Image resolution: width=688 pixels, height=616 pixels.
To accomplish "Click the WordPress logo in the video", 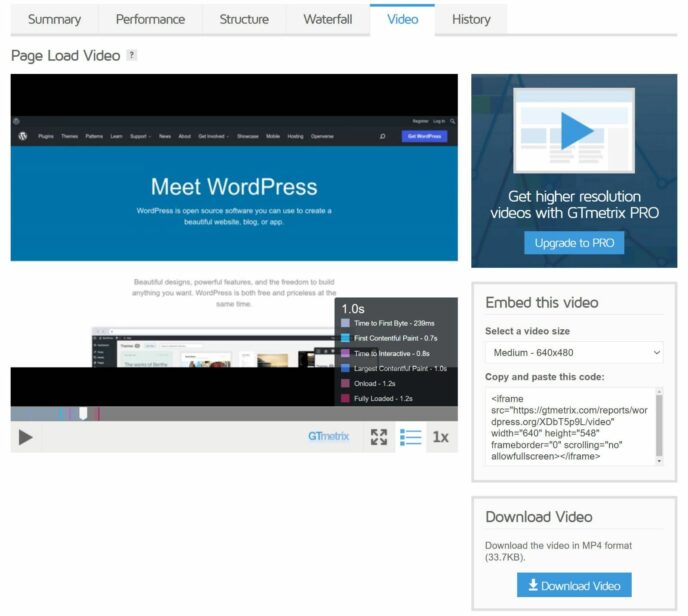I will tap(23, 136).
